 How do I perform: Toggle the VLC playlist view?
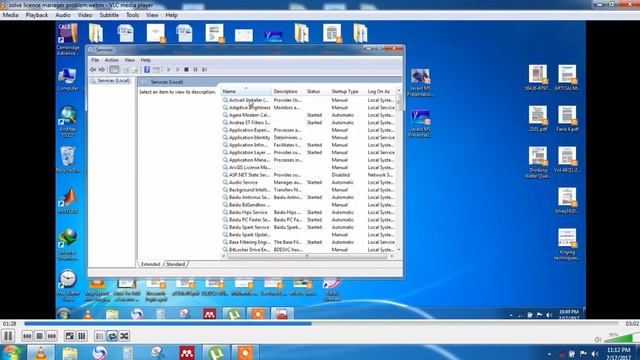100,336
